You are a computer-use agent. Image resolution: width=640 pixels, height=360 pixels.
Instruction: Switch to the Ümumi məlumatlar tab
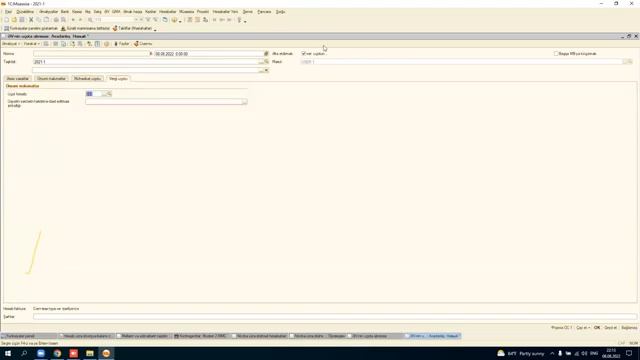(x=51, y=78)
